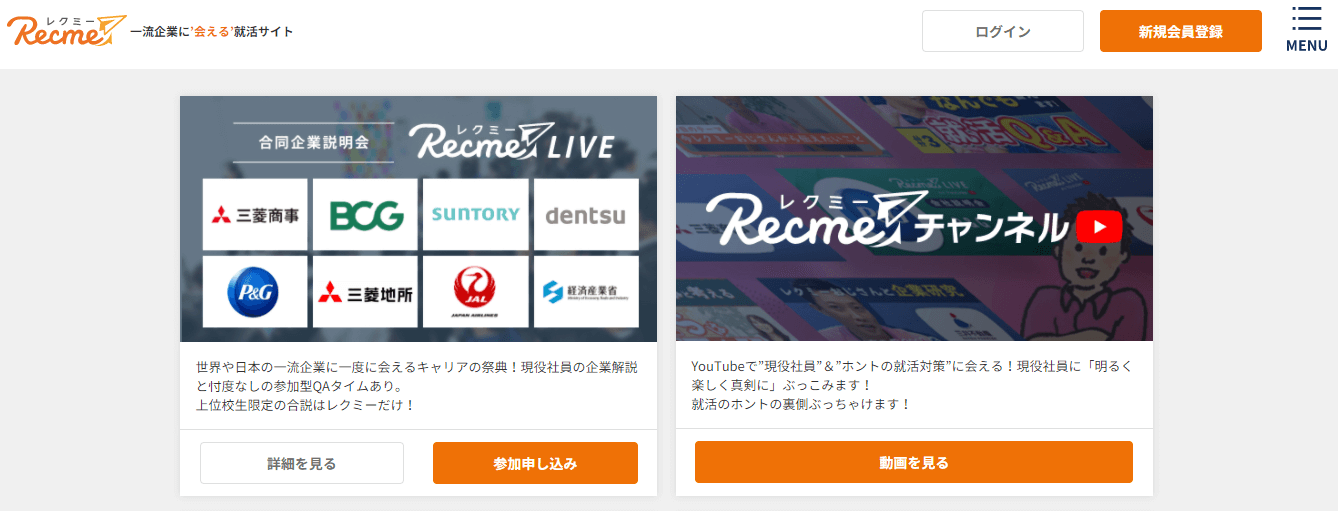
Task: Click the JAL Japan Airlines logo tile
Action: [475, 292]
